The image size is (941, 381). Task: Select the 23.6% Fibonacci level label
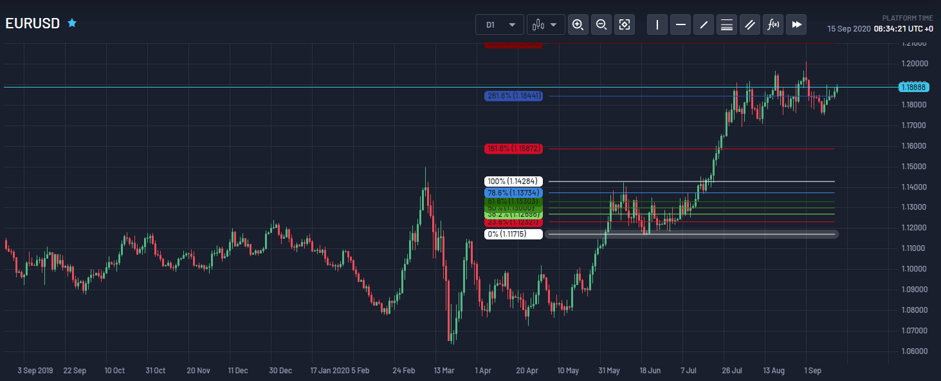[513, 222]
